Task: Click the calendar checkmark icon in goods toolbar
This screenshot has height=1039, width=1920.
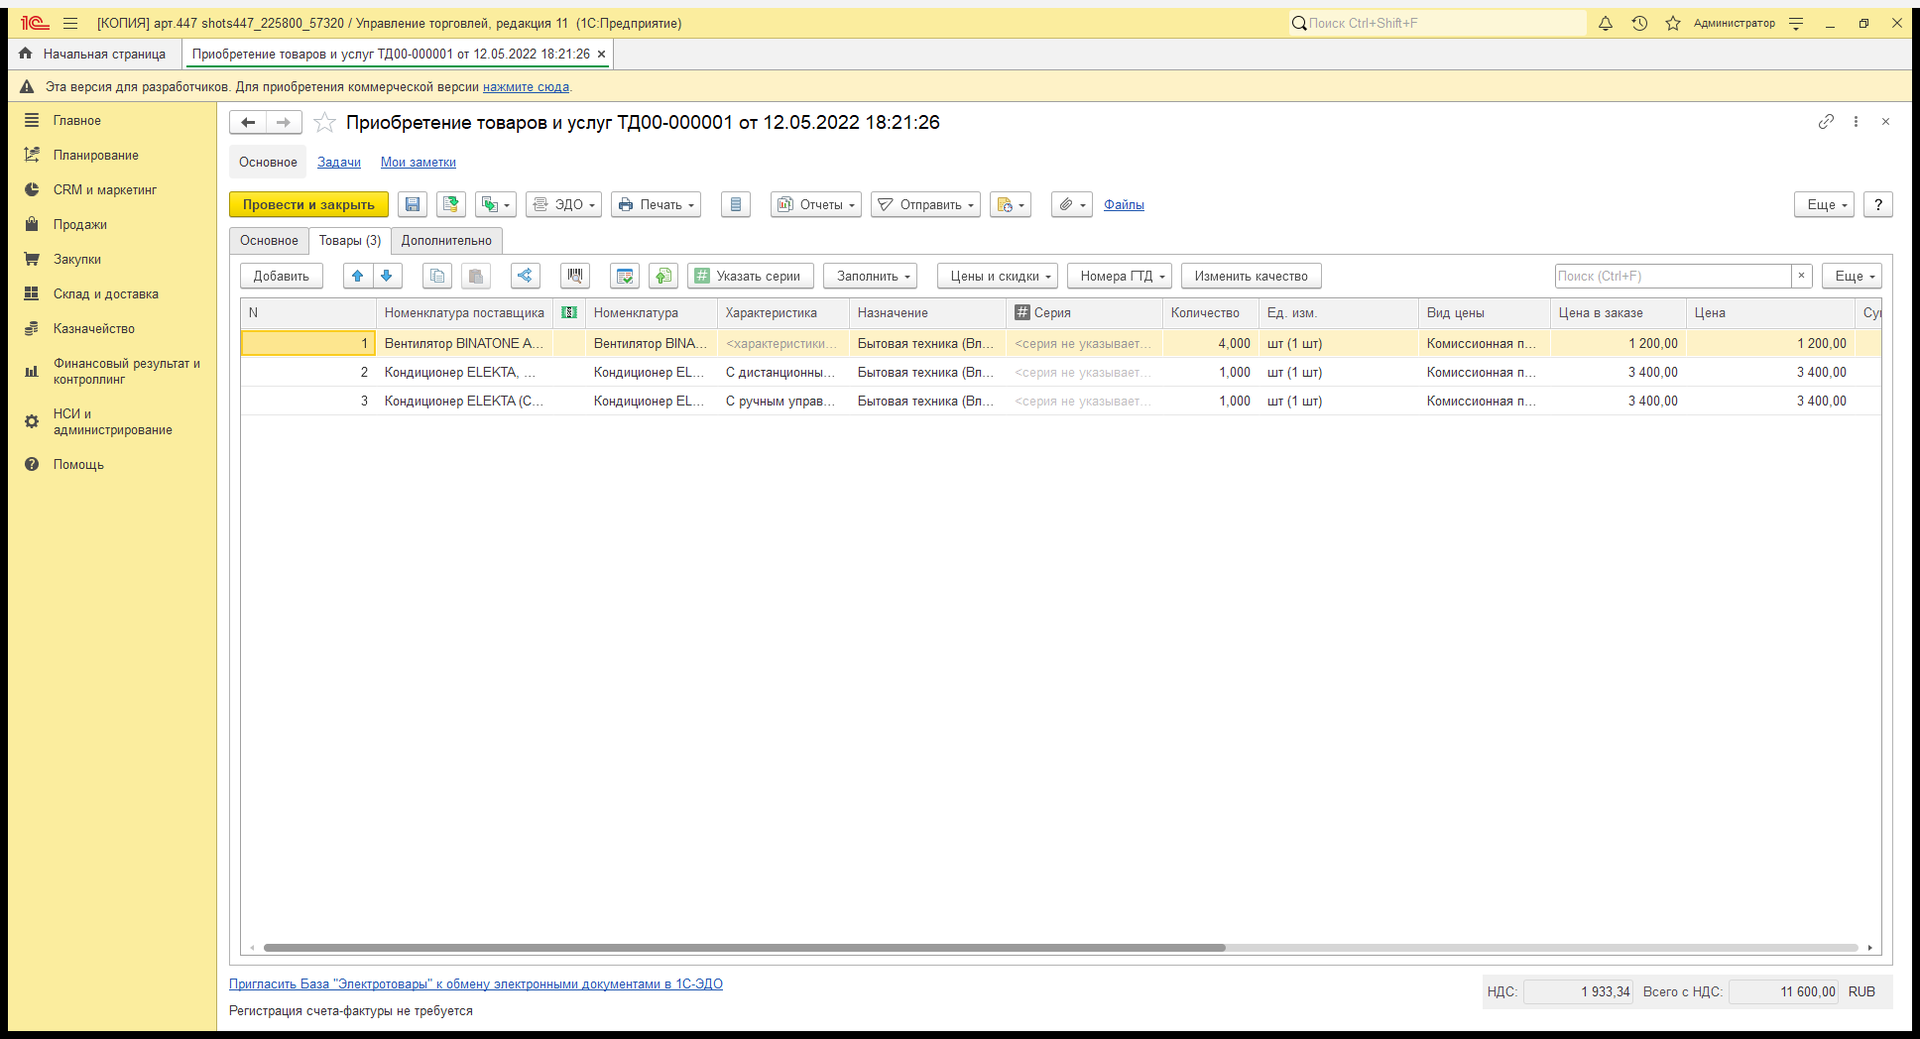Action: tap(625, 276)
